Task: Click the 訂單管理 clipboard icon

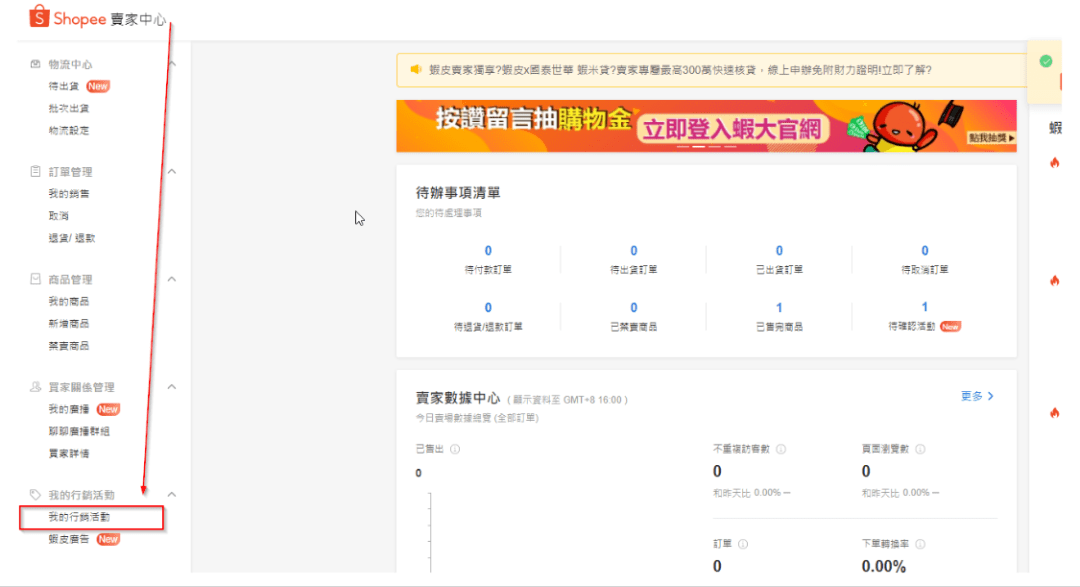Action: tap(35, 171)
